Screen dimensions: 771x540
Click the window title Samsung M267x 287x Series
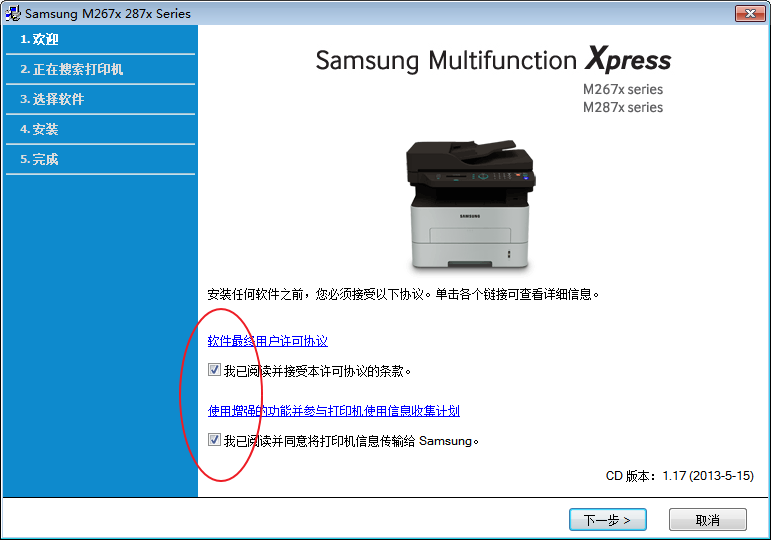[108, 14]
